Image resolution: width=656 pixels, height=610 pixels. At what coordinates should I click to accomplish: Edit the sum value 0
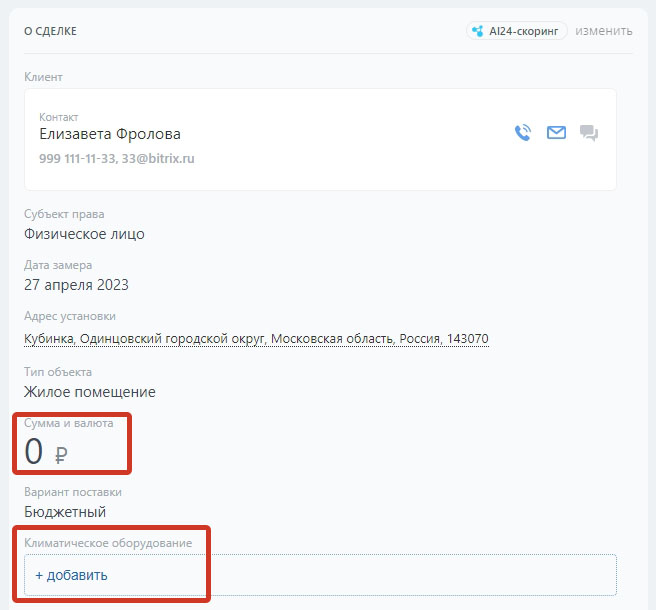coord(33,451)
